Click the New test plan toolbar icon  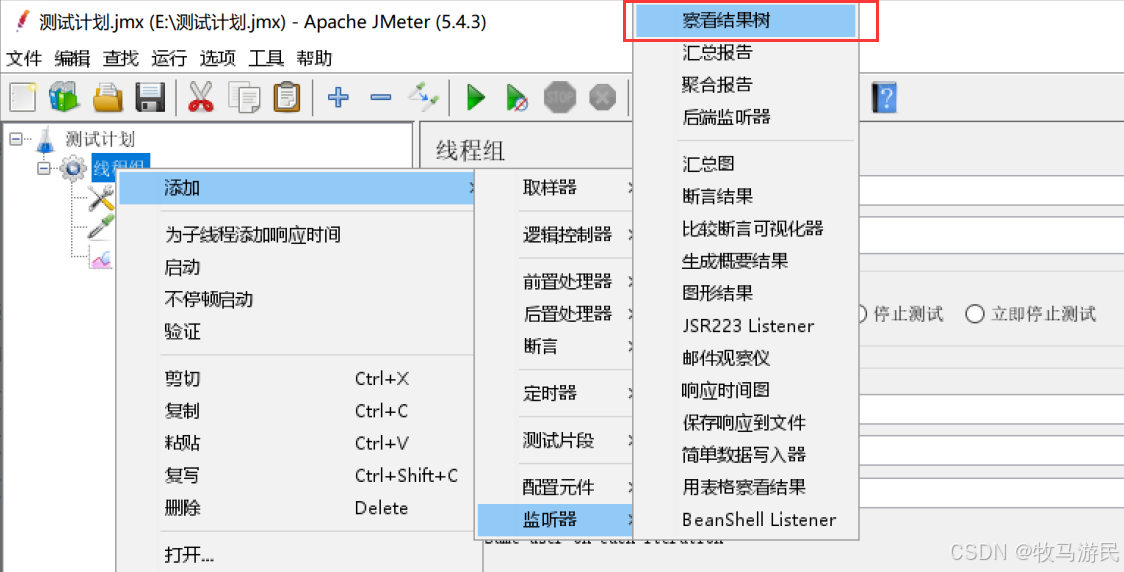(x=23, y=97)
